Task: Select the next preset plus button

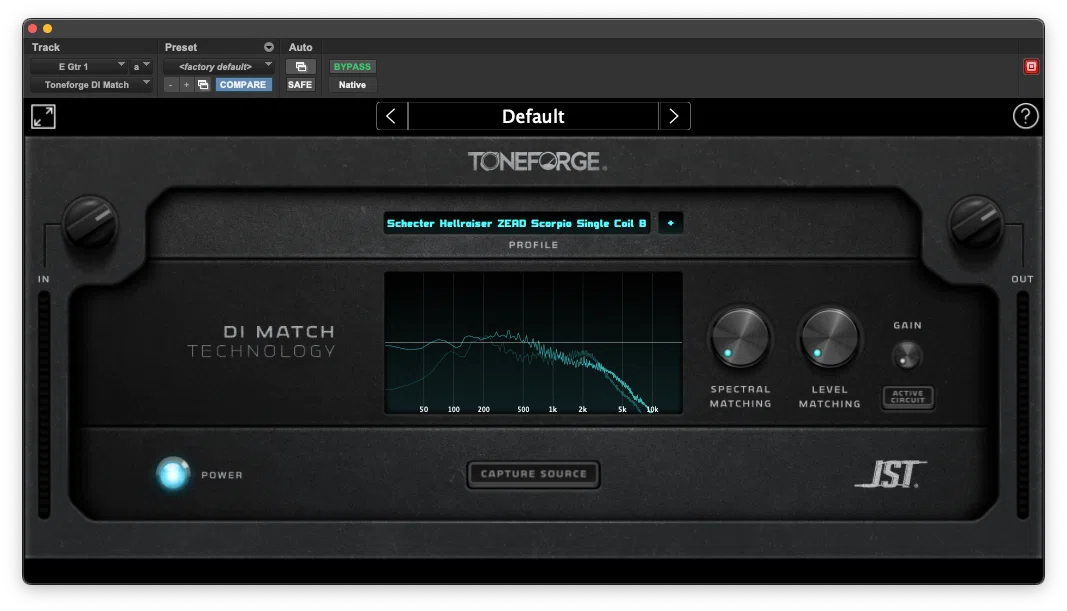Action: [186, 84]
